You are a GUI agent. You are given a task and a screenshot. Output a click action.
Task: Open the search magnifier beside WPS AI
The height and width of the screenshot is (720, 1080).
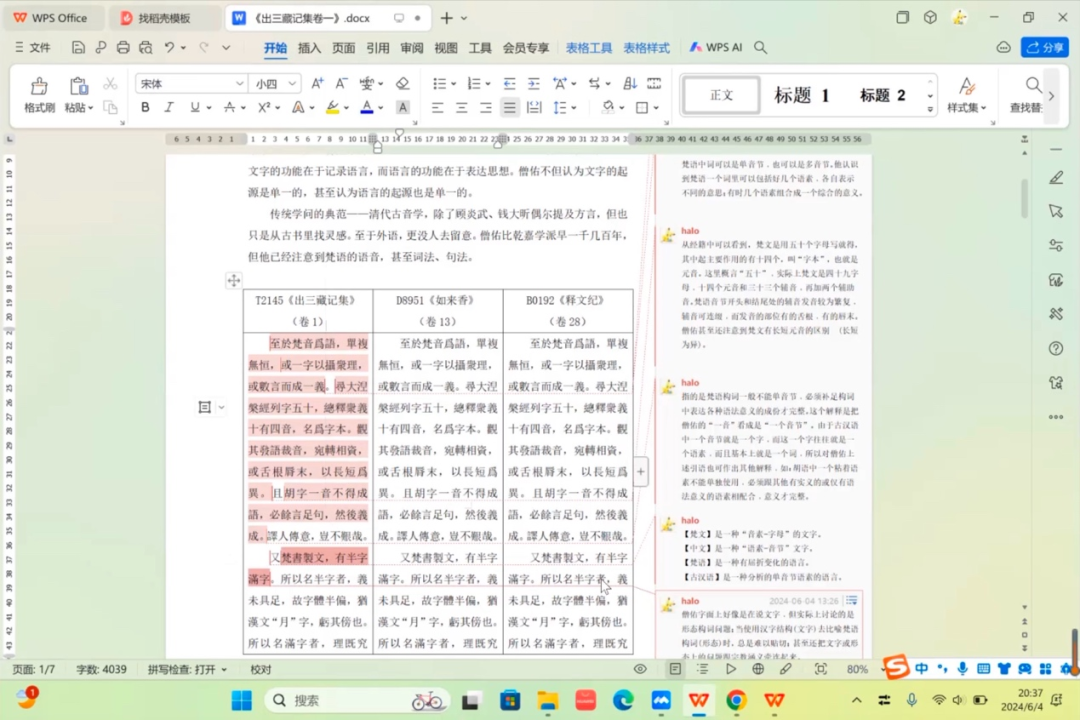[x=760, y=48]
